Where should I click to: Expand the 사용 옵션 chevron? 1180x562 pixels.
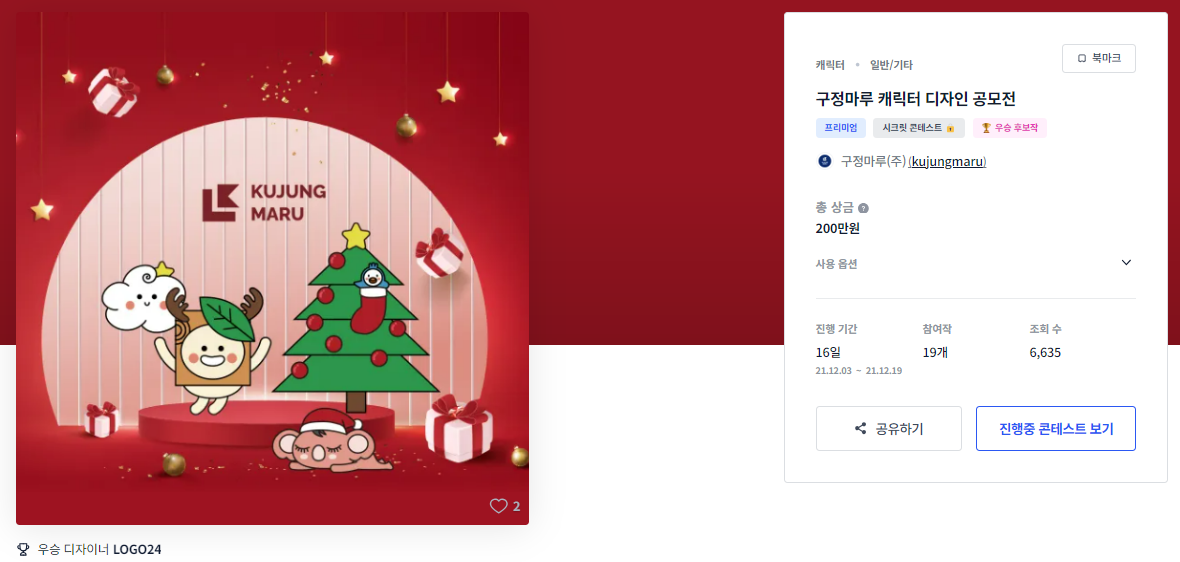click(1126, 263)
